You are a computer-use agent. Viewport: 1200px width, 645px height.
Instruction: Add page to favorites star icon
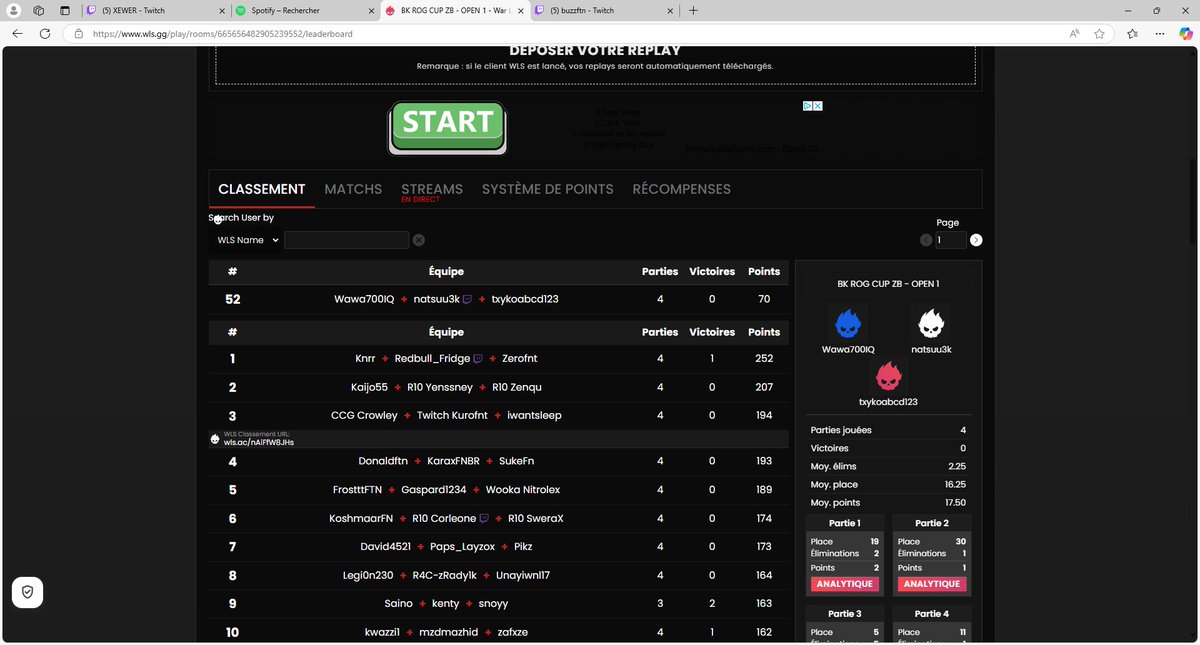(x=1099, y=33)
